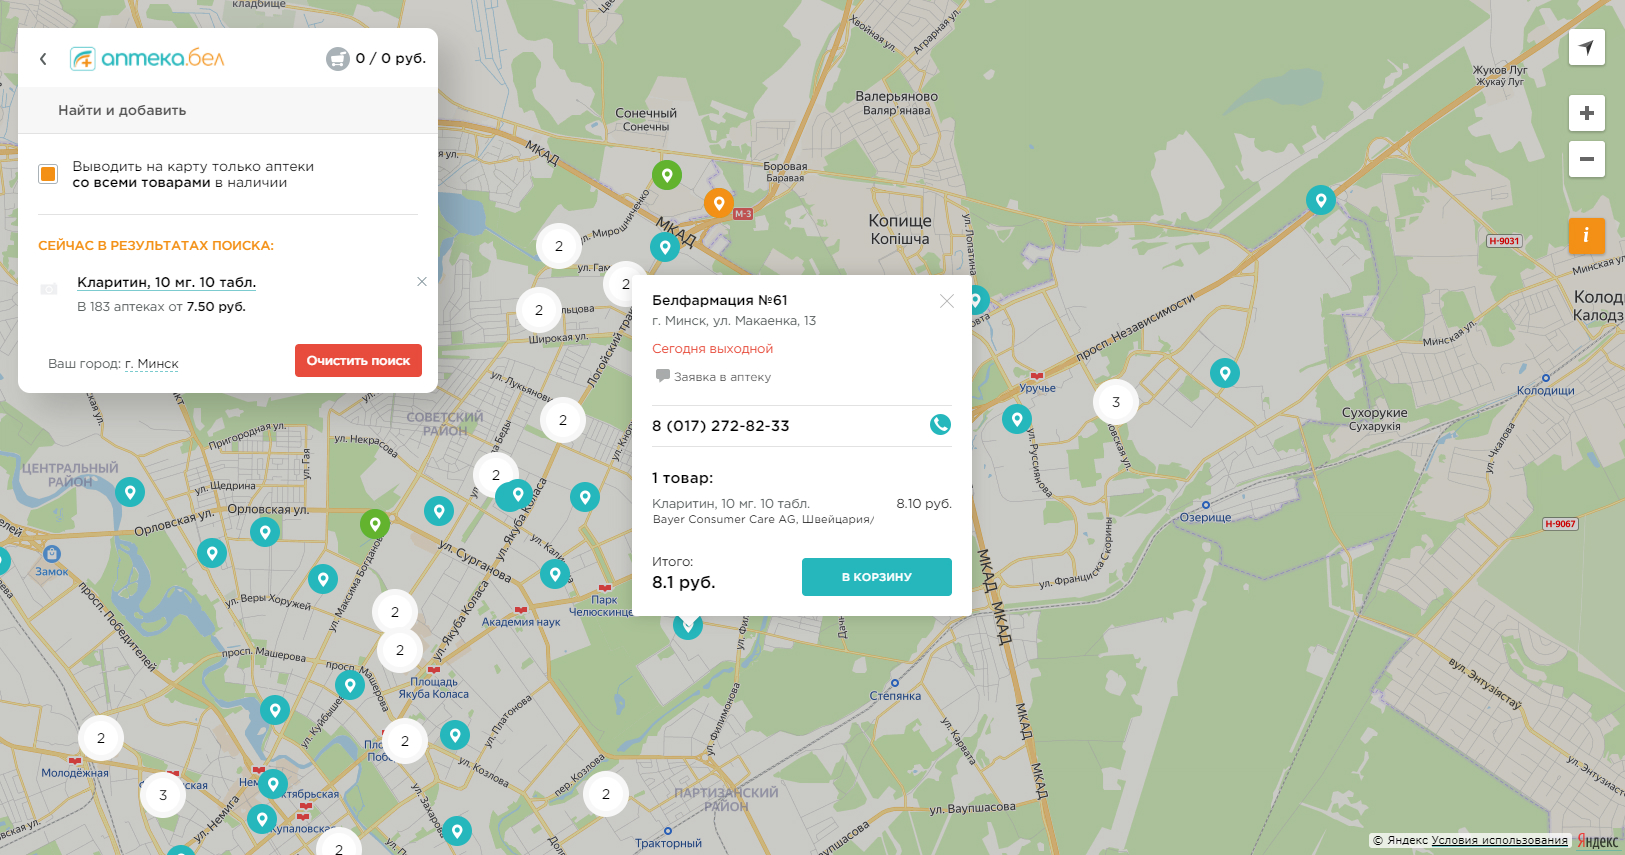Toggle the all-items-in-stock pharmacies checkbox
Image resolution: width=1625 pixels, height=855 pixels.
[x=48, y=174]
